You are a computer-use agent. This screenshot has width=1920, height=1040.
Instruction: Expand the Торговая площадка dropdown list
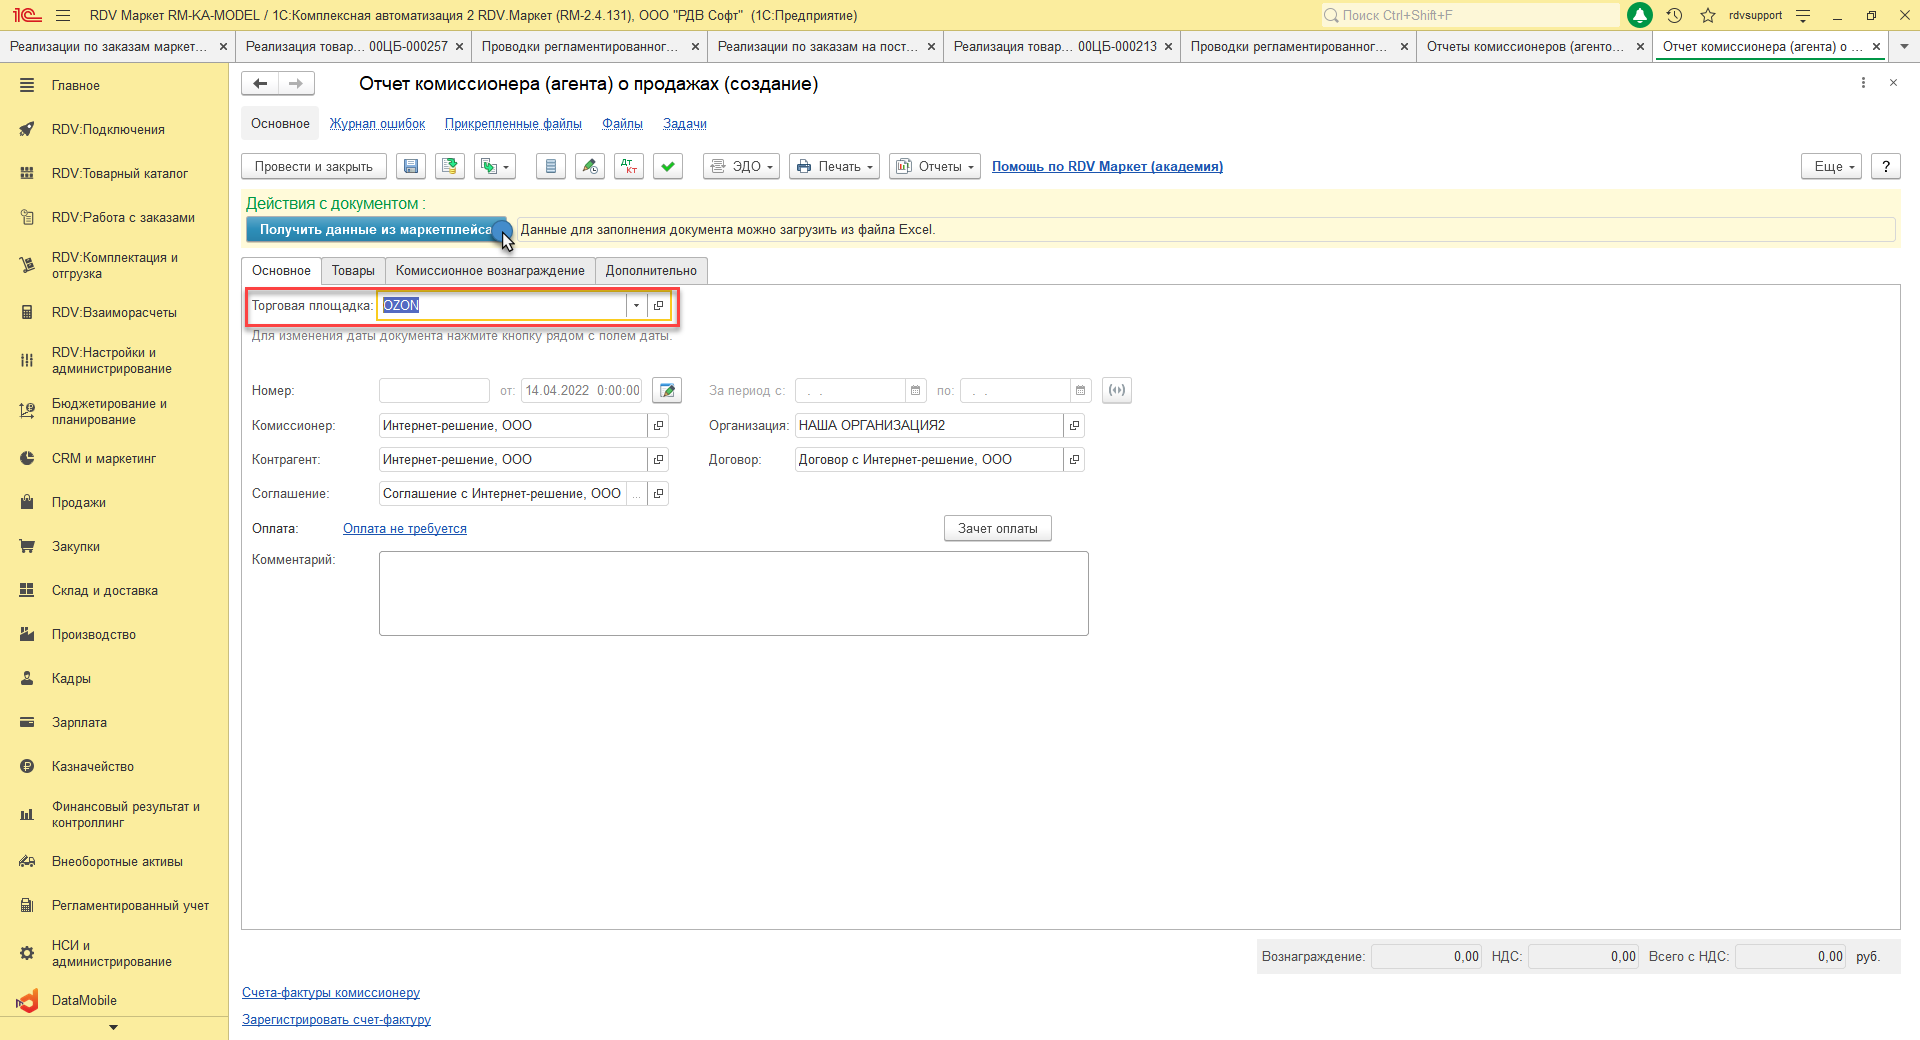tap(636, 306)
